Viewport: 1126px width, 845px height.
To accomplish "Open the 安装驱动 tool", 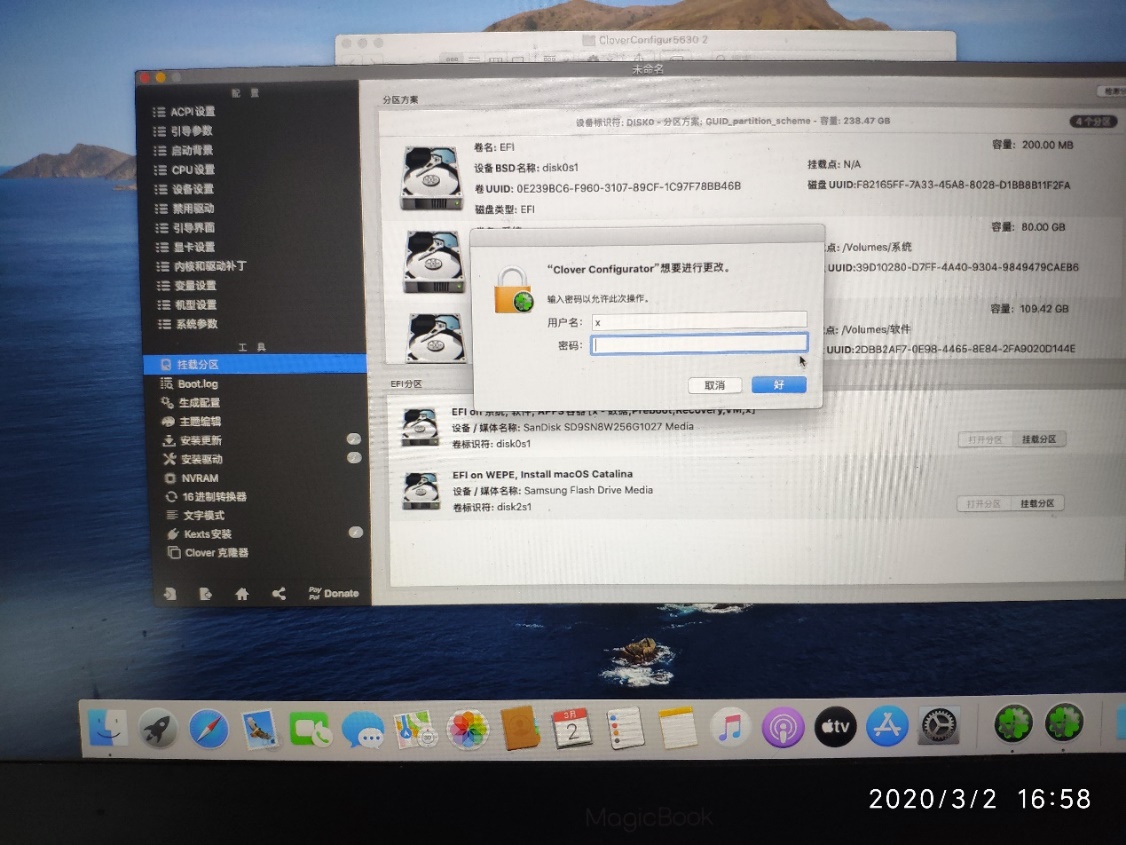I will click(x=192, y=459).
